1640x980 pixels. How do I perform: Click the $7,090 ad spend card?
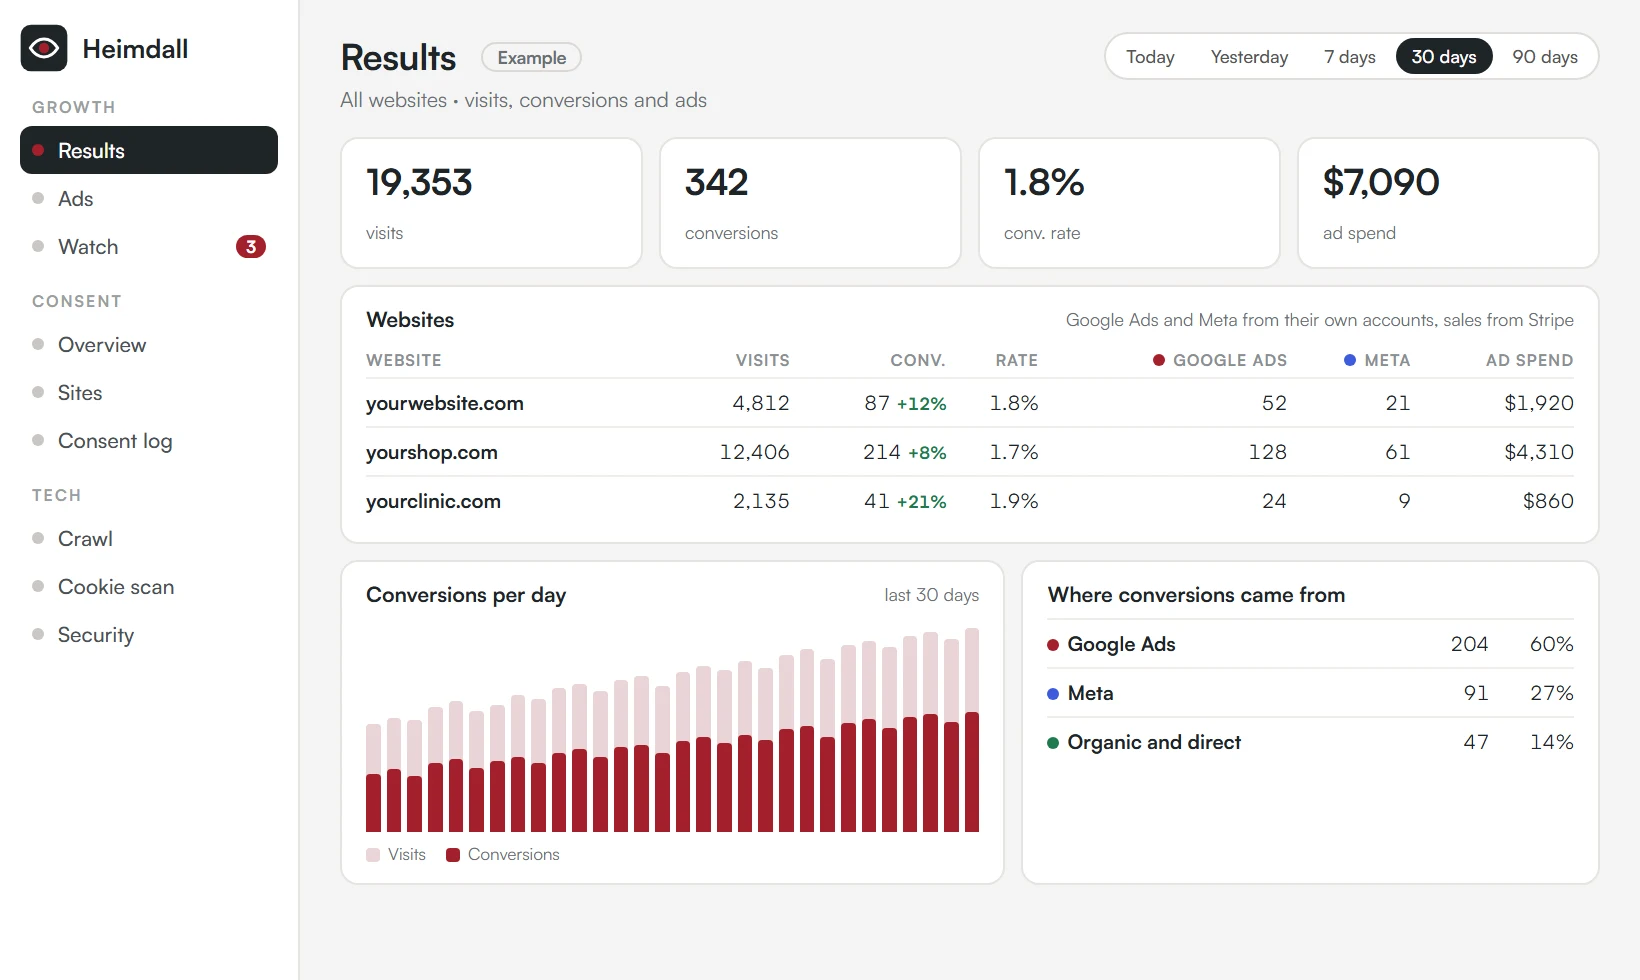[x=1448, y=203]
